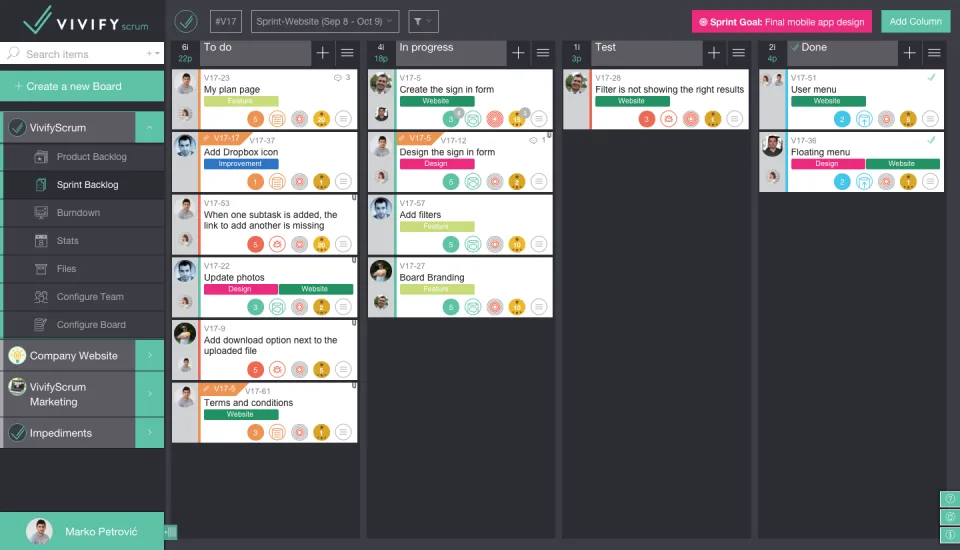Click the checkmark circle icon in top toolbar
960x550 pixels.
[x=186, y=21]
